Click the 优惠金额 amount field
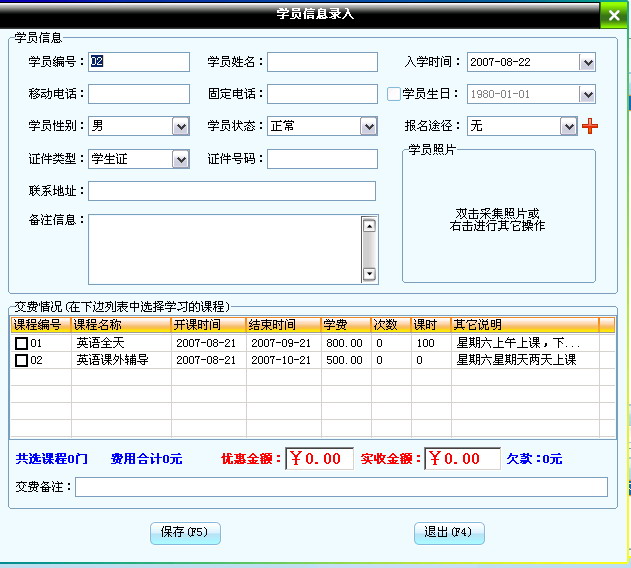 pos(319,459)
